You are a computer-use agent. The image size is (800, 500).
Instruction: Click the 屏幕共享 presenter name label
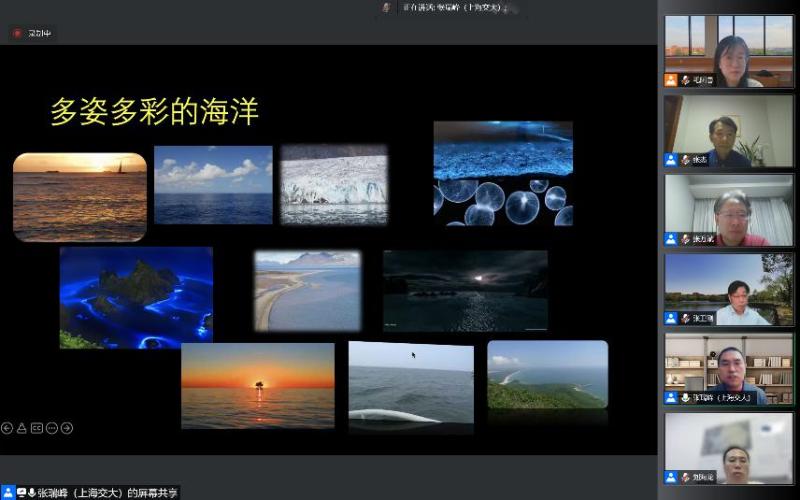click(x=110, y=493)
